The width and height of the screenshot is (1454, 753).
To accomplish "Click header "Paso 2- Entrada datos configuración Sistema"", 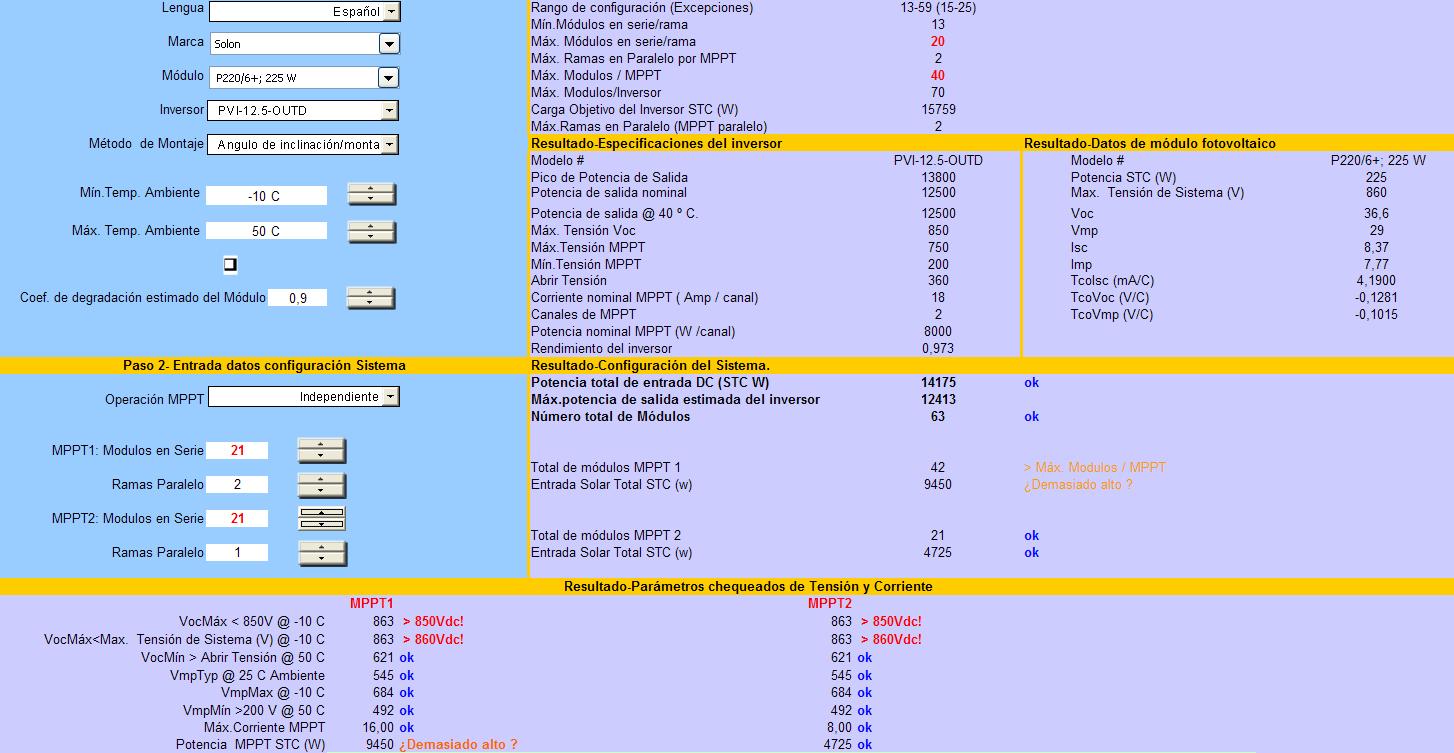I will pos(264,366).
